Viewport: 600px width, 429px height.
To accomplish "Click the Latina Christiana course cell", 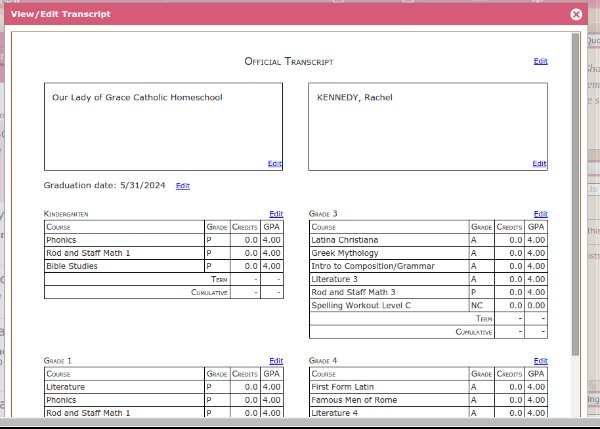I will 389,240.
